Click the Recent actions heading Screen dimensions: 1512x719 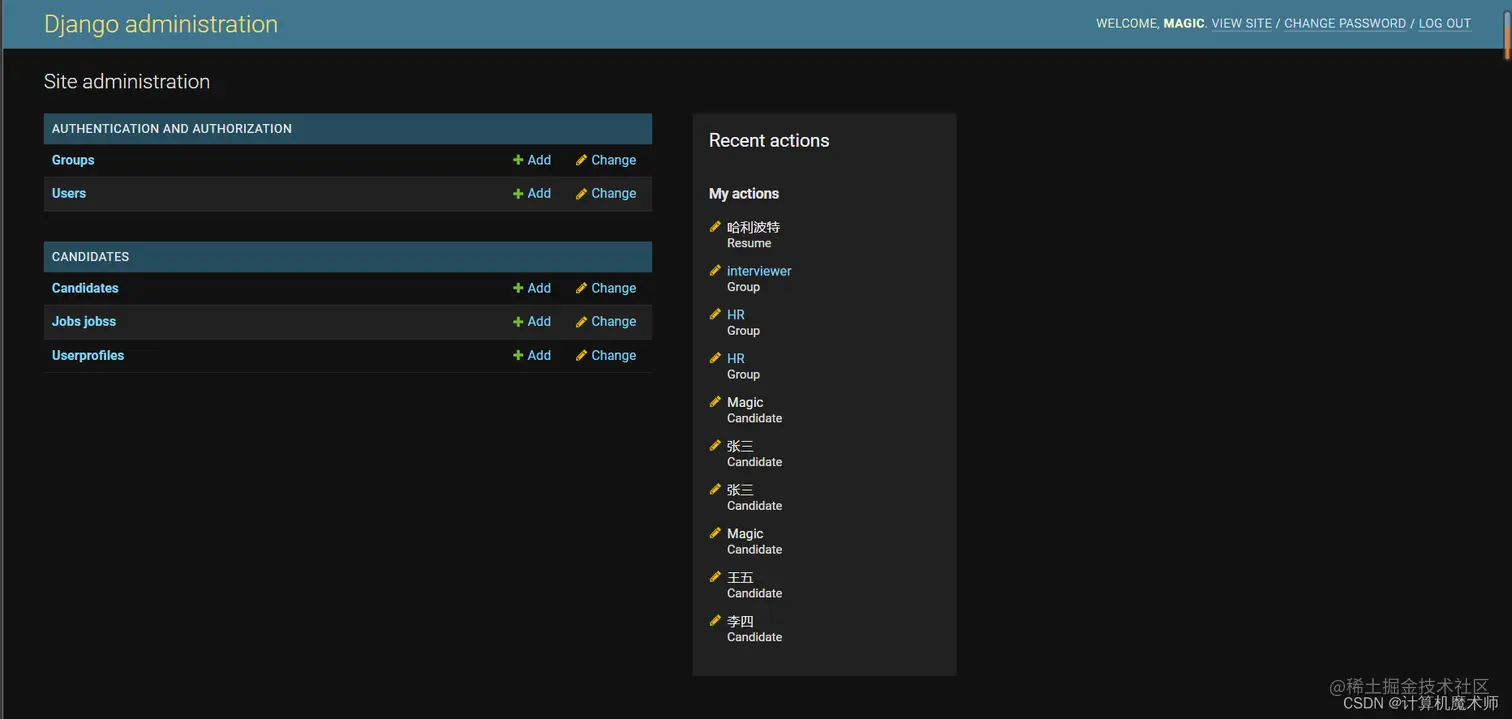769,141
